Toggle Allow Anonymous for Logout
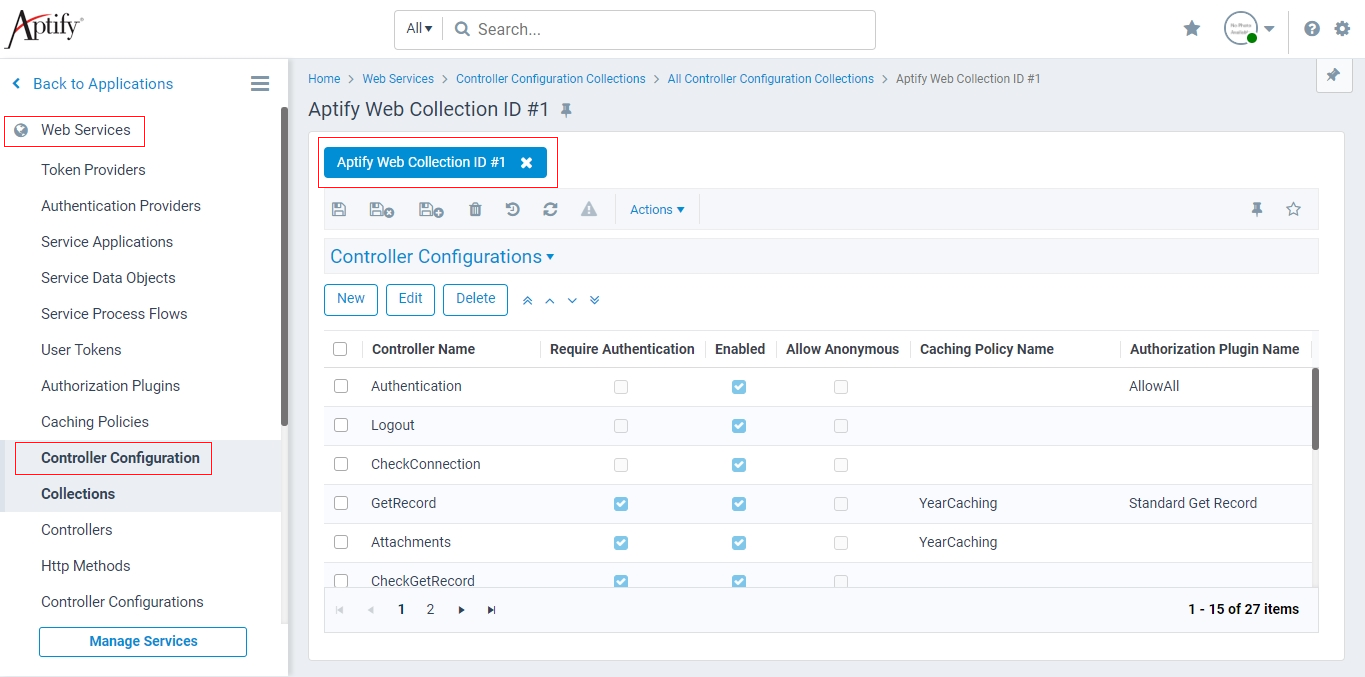Screen dimensions: 1365x677 [841, 425]
